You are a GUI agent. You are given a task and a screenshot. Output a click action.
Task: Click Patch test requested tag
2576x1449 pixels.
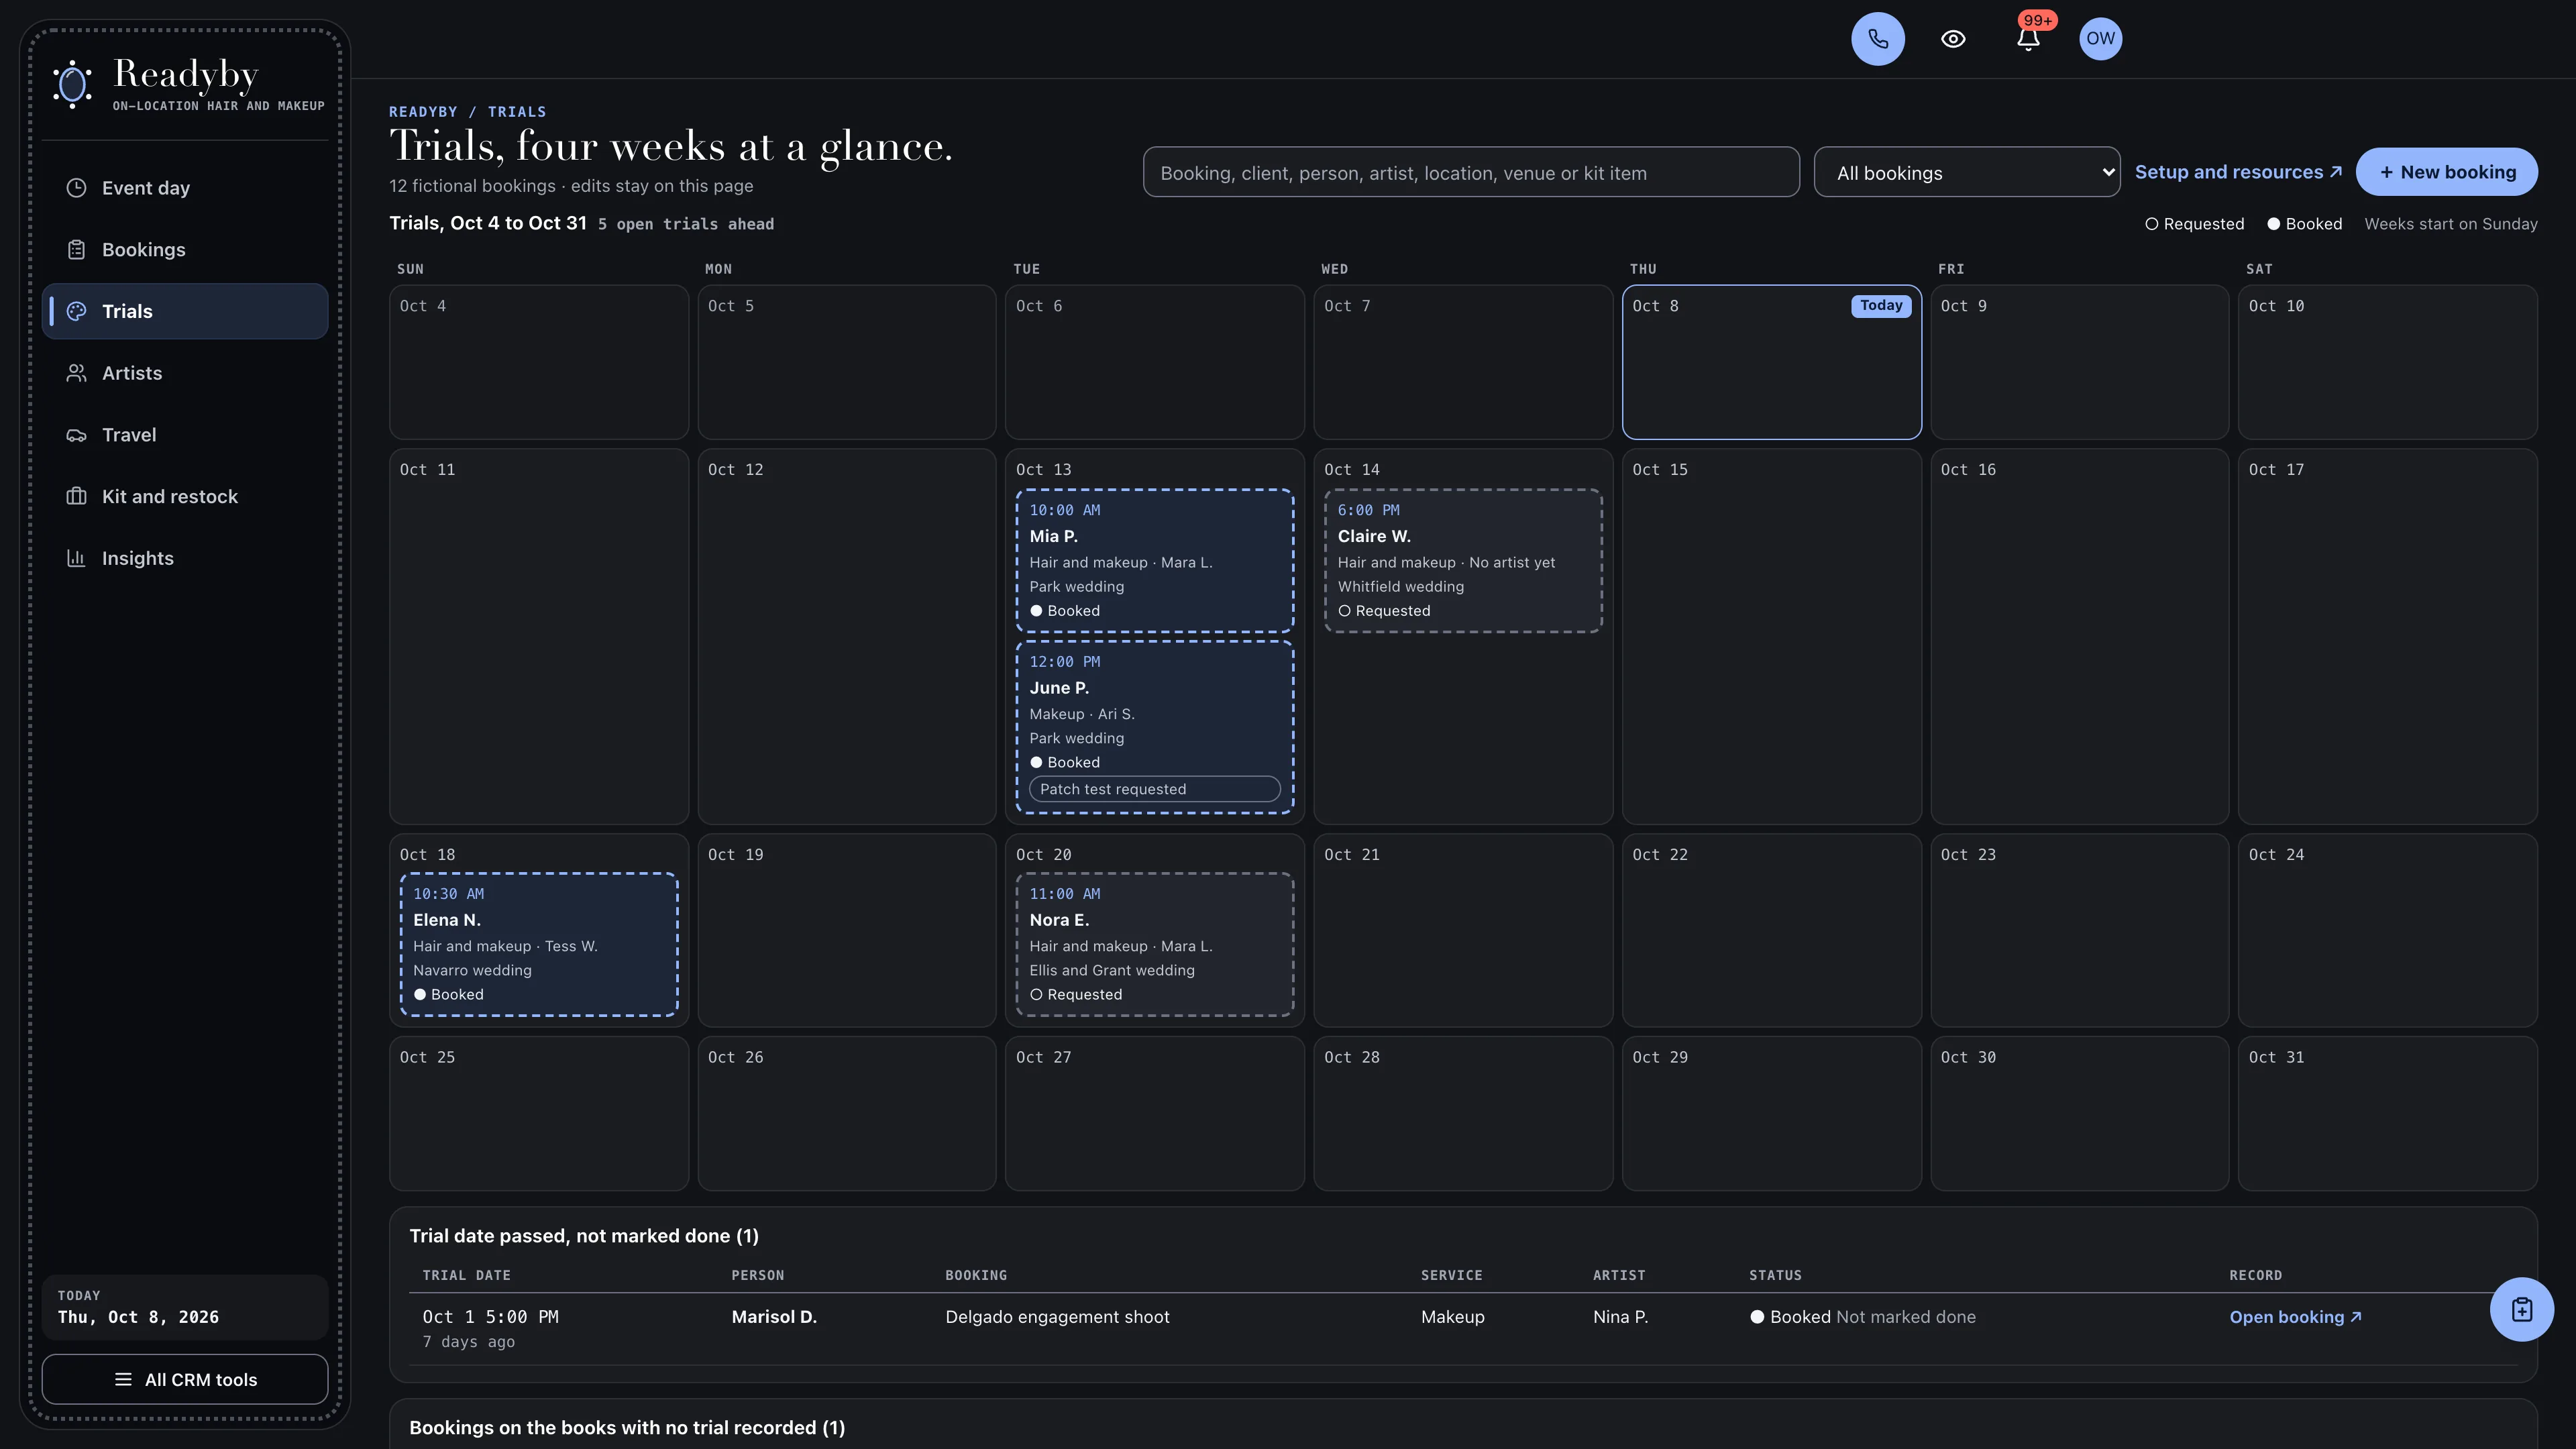(x=1154, y=789)
